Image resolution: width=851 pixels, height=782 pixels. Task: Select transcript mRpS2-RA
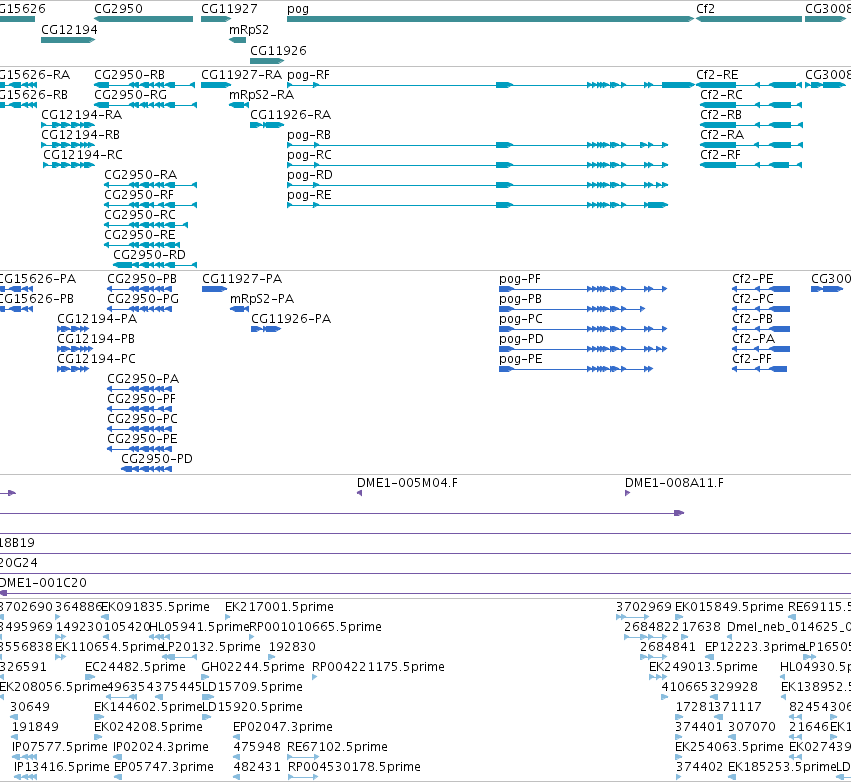click(239, 105)
